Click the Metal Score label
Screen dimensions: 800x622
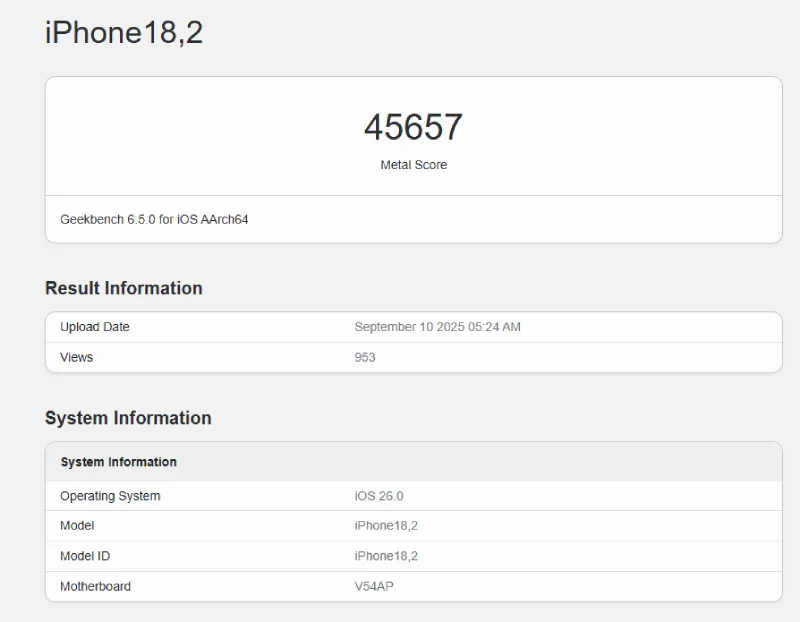point(413,165)
